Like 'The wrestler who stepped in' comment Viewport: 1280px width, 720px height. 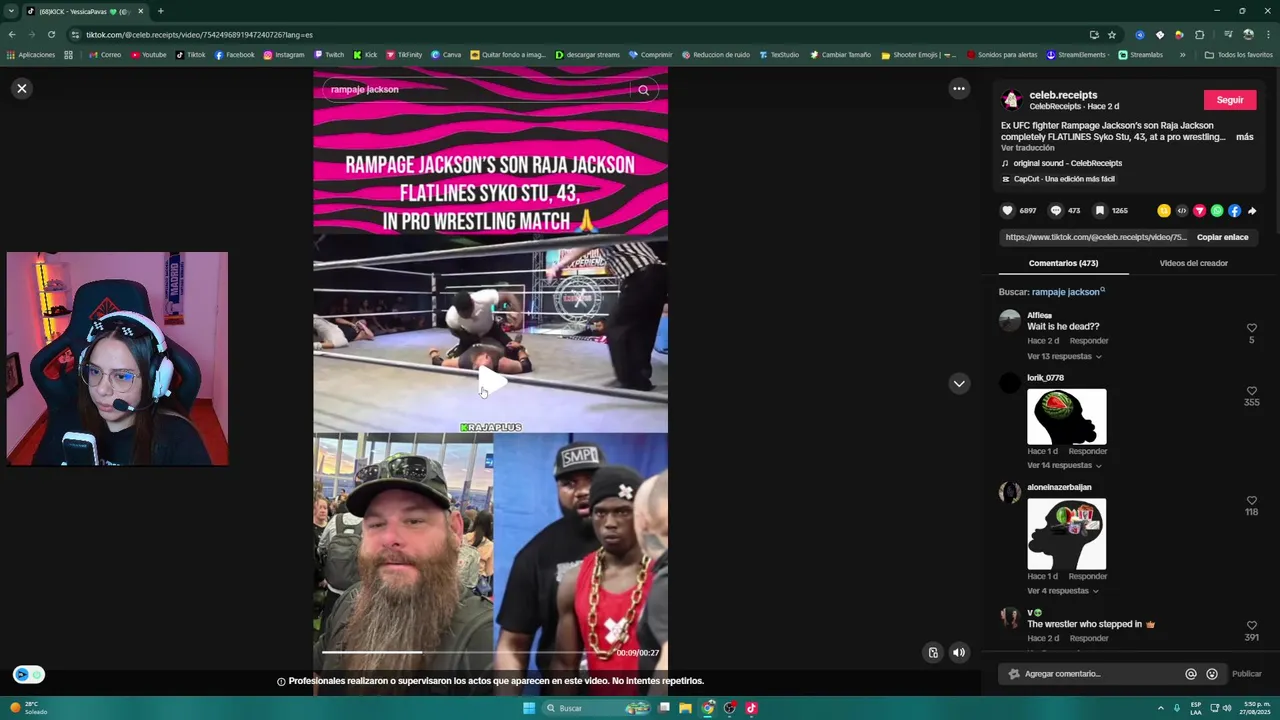click(1251, 625)
